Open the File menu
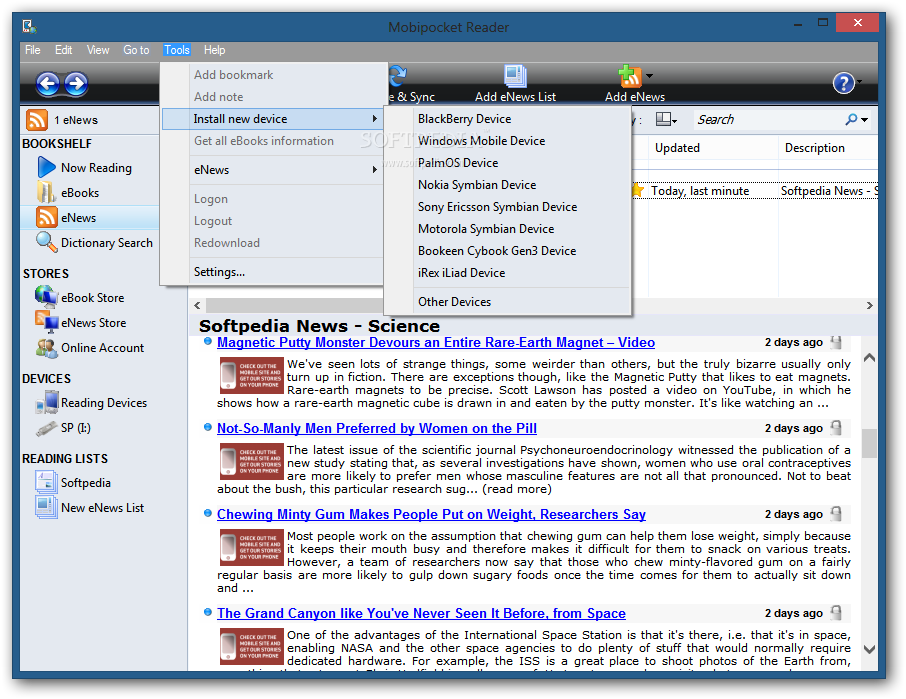 coord(33,50)
